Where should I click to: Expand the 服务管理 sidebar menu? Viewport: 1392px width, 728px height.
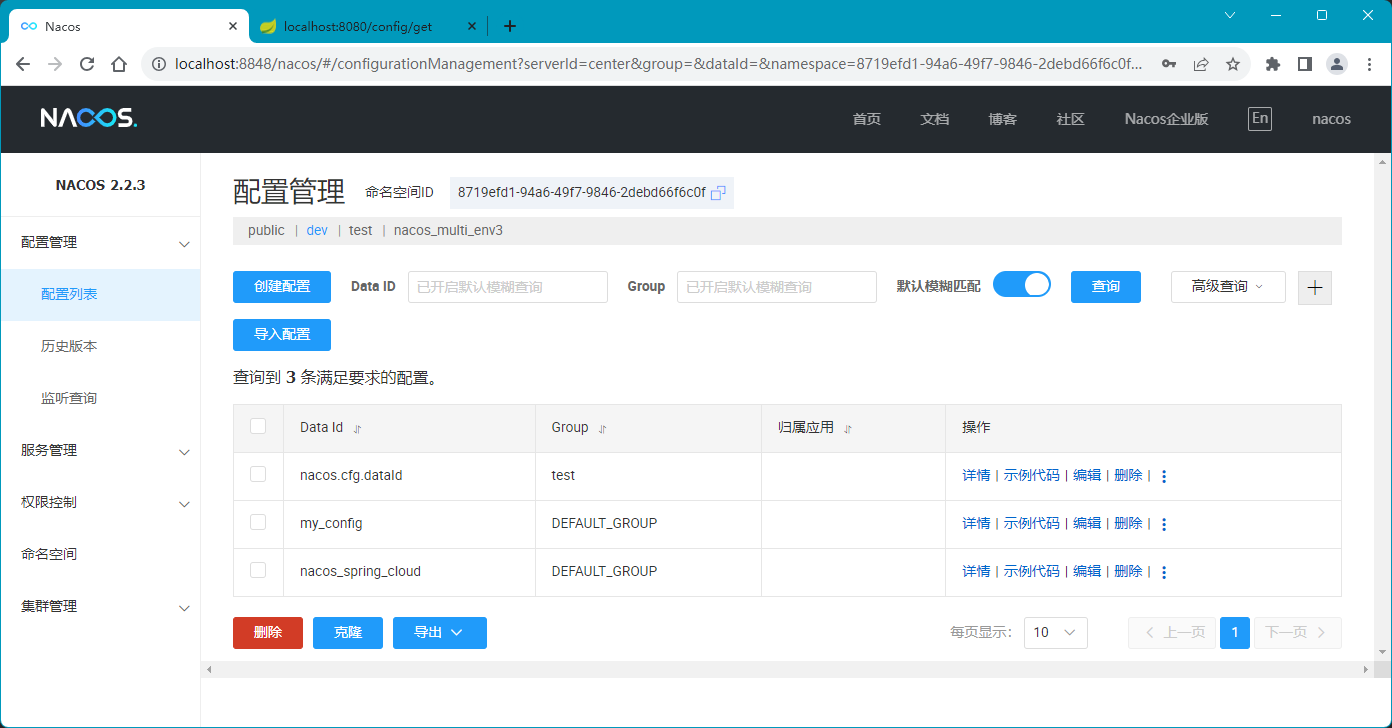pos(100,451)
